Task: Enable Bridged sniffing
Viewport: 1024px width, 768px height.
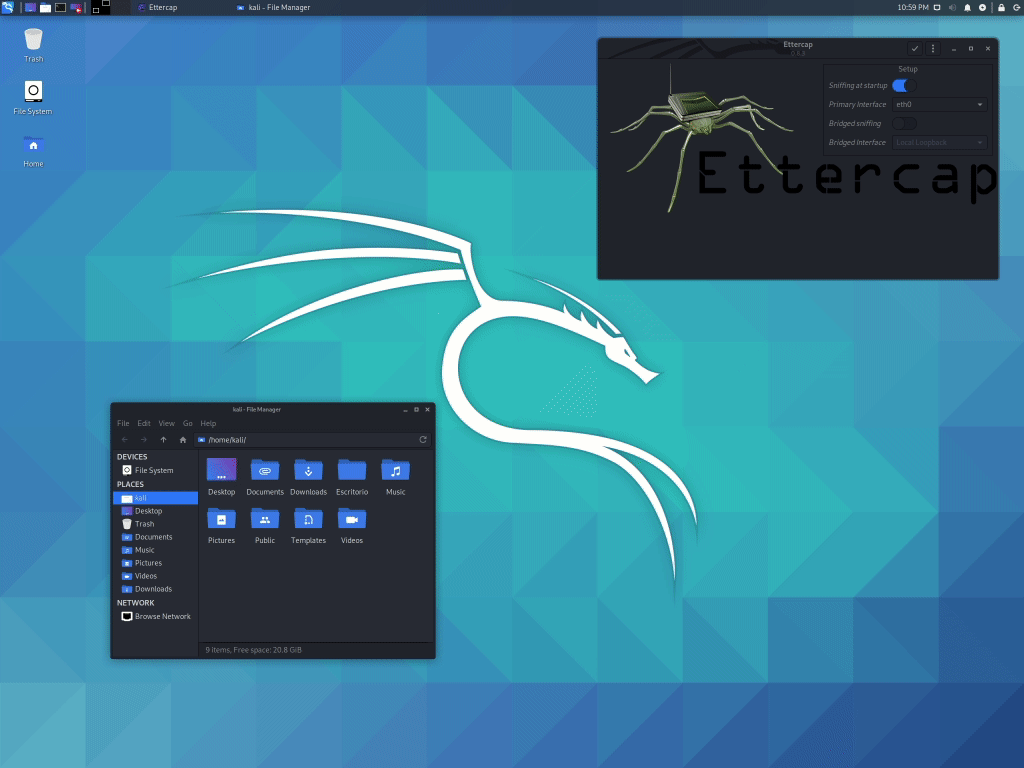Action: point(903,123)
